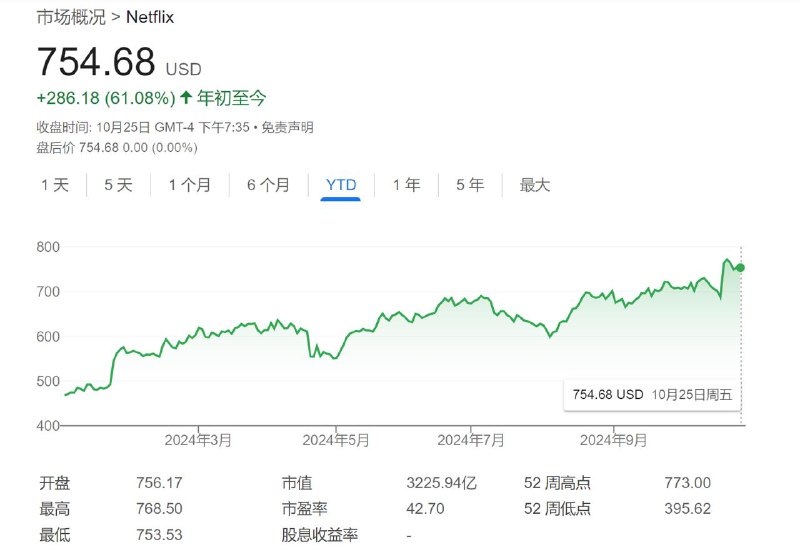This screenshot has width=800, height=552.
Task: Select the 最大 range tab
Action: click(535, 185)
